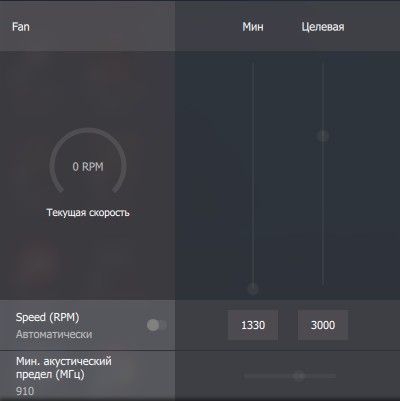The image size is (400, 401).
Task: Click acoustic slider track left of handle
Action: [268, 376]
